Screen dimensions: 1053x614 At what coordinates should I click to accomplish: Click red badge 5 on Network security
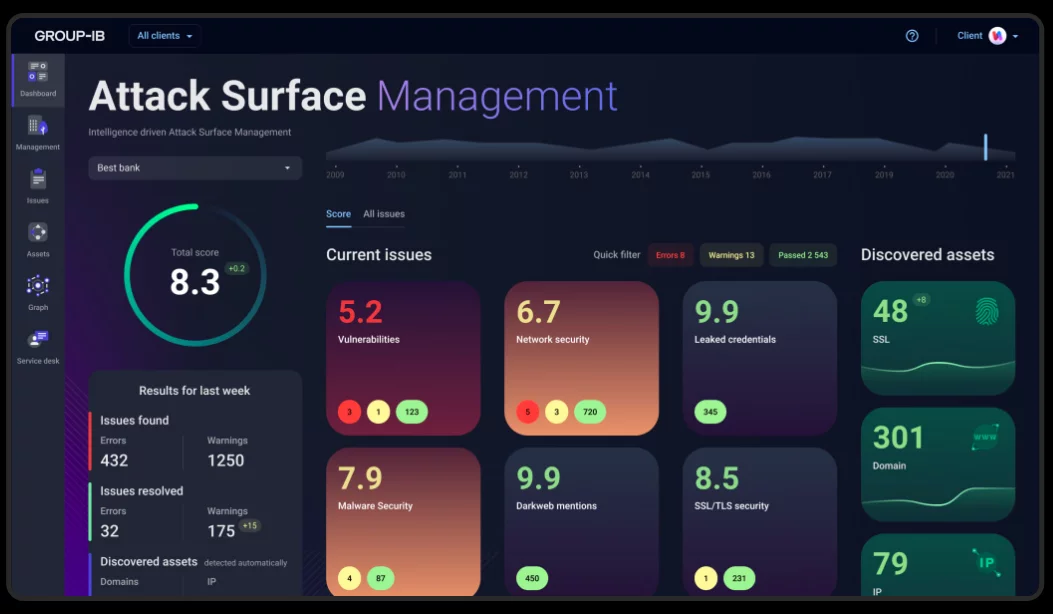(528, 412)
